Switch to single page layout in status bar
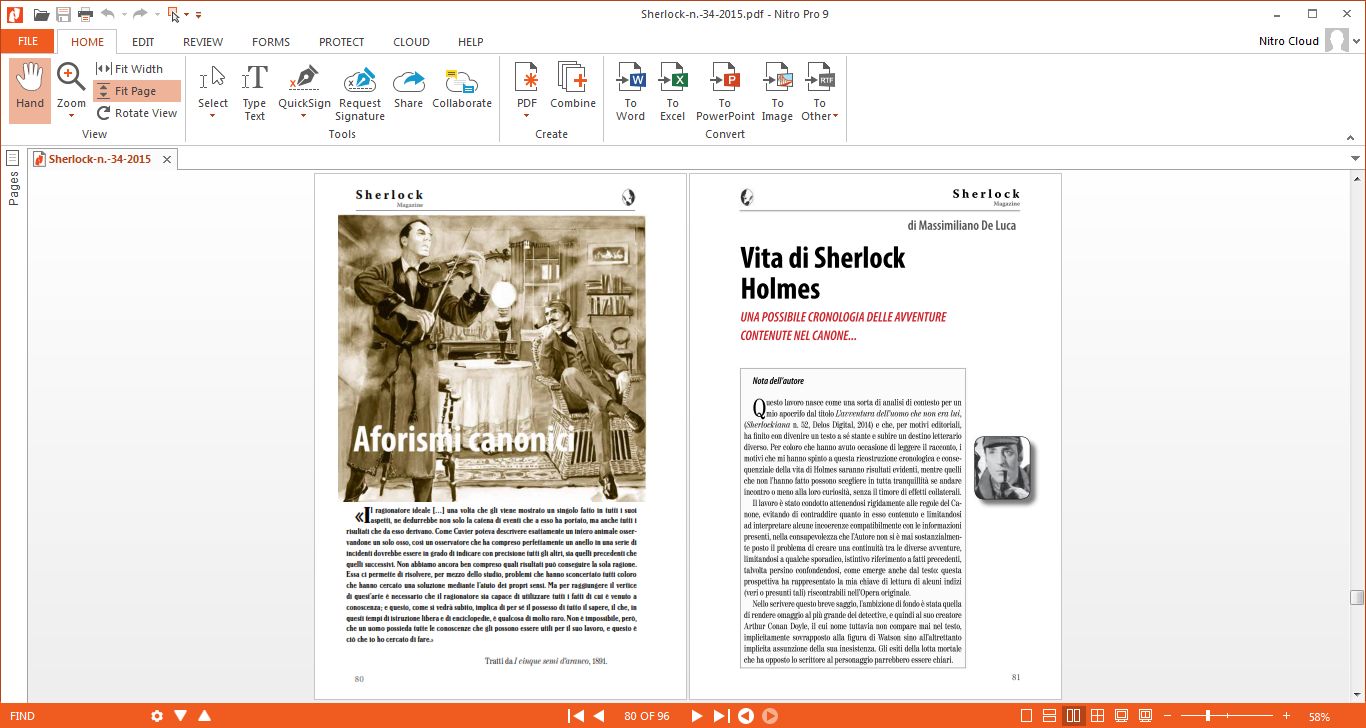The image size is (1366, 728). [x=1026, y=716]
